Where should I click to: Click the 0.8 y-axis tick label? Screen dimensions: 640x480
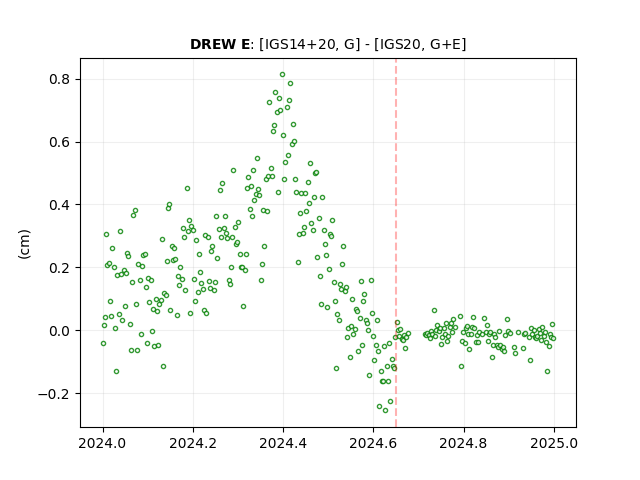(x=60, y=79)
